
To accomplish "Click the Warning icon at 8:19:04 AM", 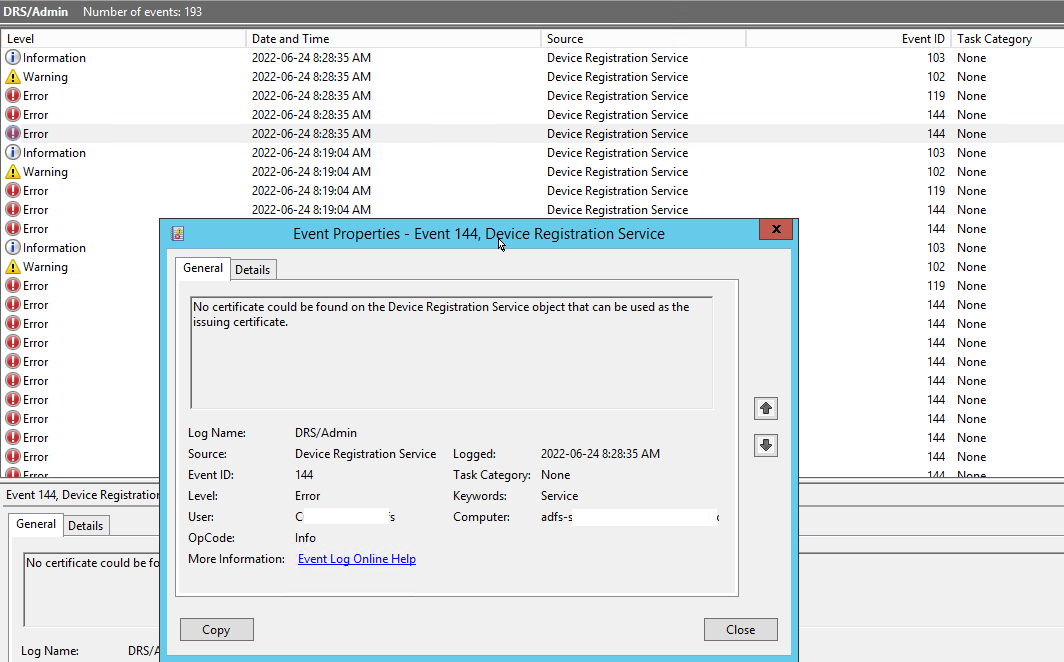I will 11,171.
